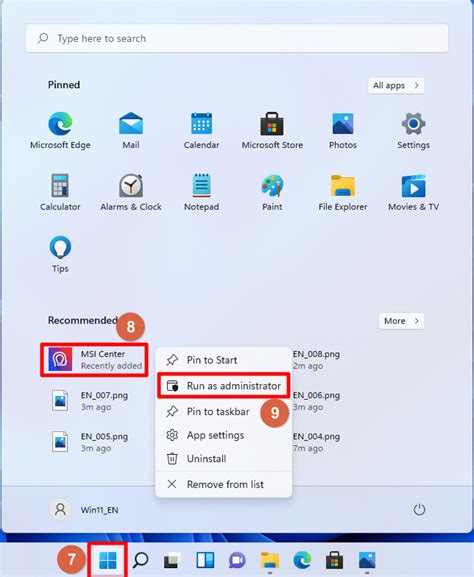Open EN_004.png from Recommended list
This screenshot has height=577, width=474.
point(316,442)
